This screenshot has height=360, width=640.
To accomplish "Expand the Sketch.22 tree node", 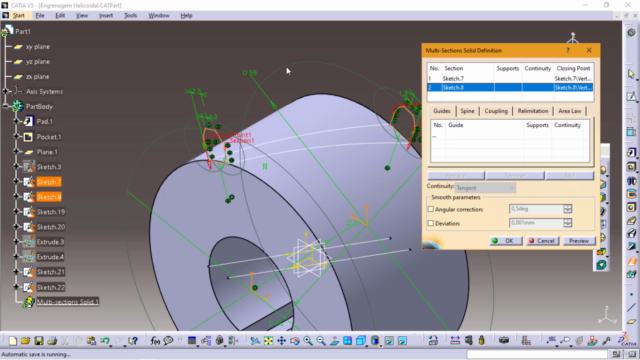I will pyautogui.click(x=16, y=287).
